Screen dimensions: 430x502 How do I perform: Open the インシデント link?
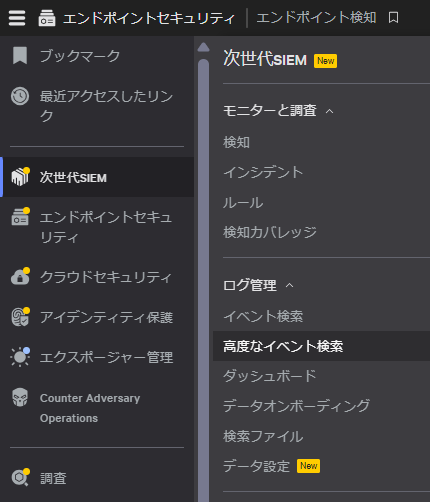pos(263,172)
